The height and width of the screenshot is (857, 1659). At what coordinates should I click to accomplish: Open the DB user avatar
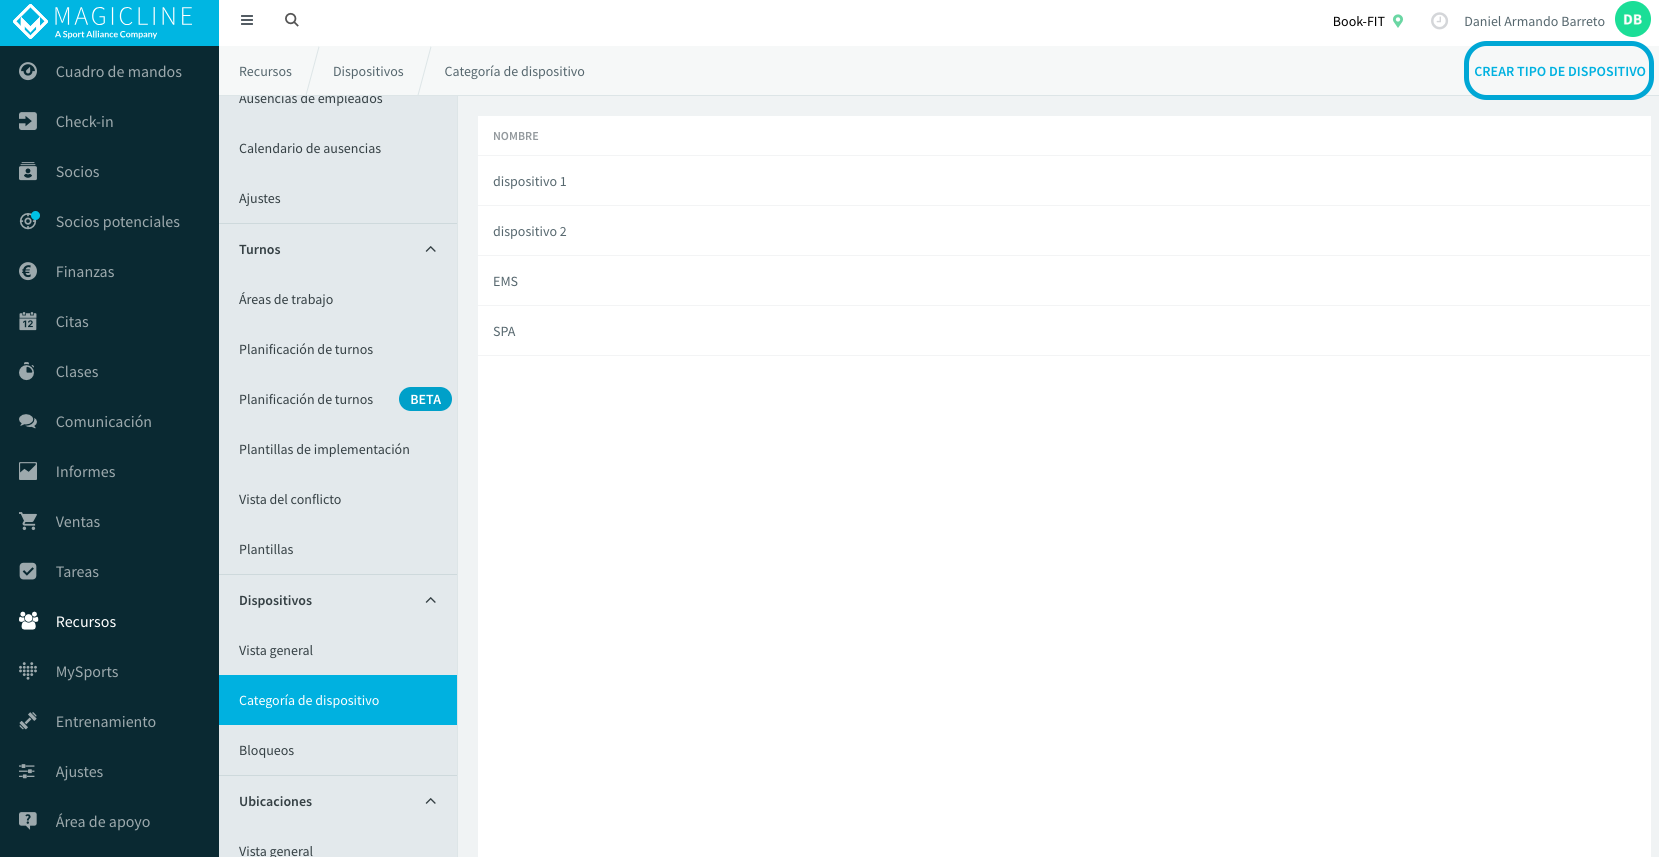click(1633, 20)
